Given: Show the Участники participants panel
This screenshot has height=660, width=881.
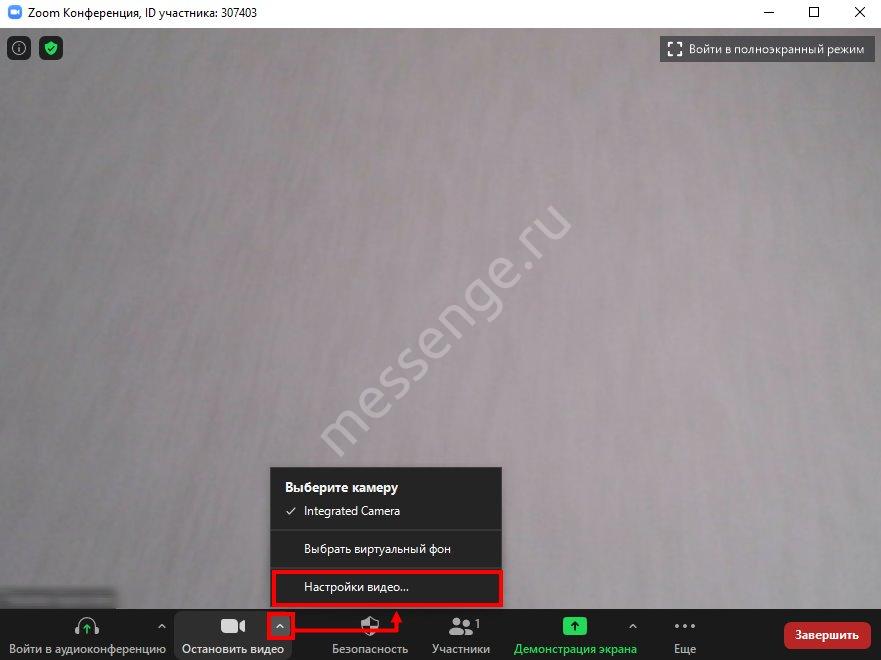Looking at the screenshot, I should point(461,627).
